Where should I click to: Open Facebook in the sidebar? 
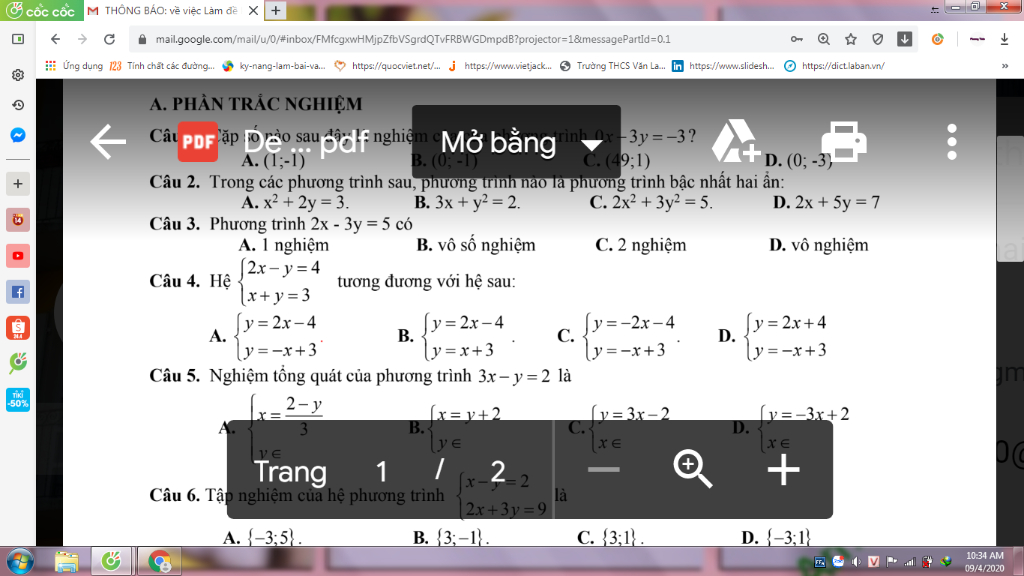tap(18, 292)
